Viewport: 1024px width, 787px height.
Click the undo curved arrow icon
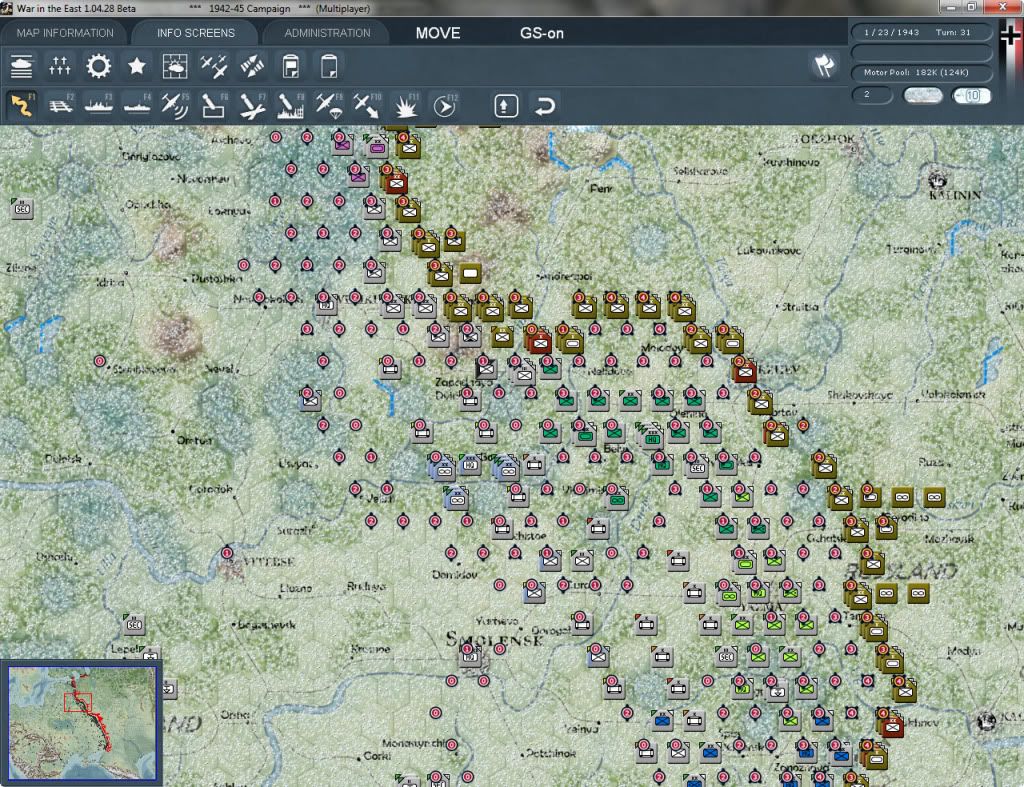tap(545, 106)
